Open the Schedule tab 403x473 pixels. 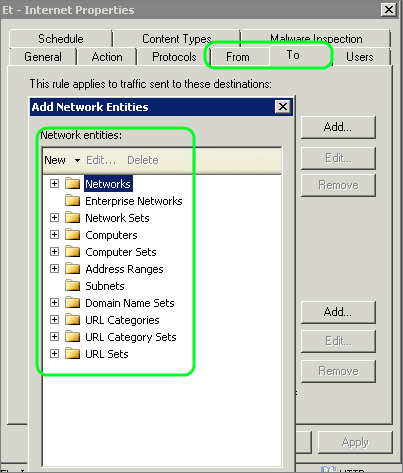[x=61, y=39]
